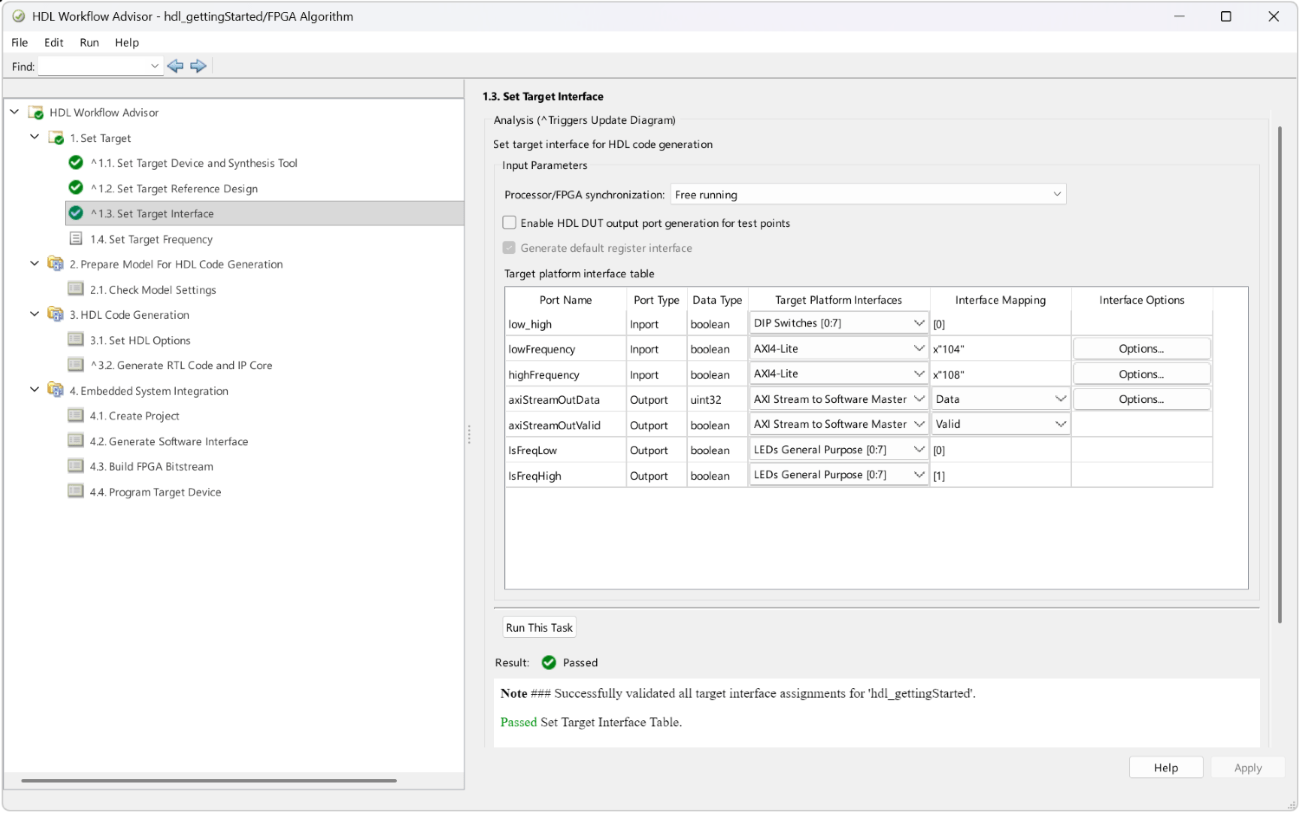Open the Interface Mapping dropdown showing Data
This screenshot has height=813, width=1300.
(1000, 399)
